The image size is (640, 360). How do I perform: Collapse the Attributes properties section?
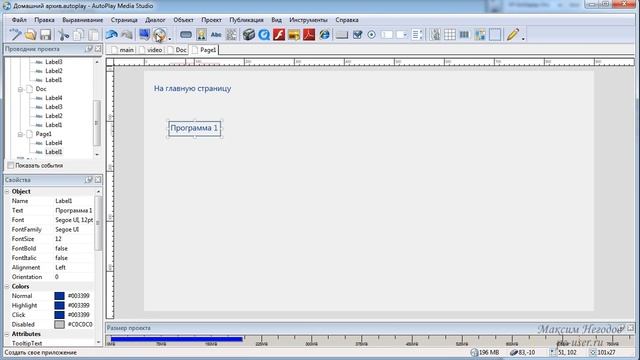pyautogui.click(x=7, y=334)
